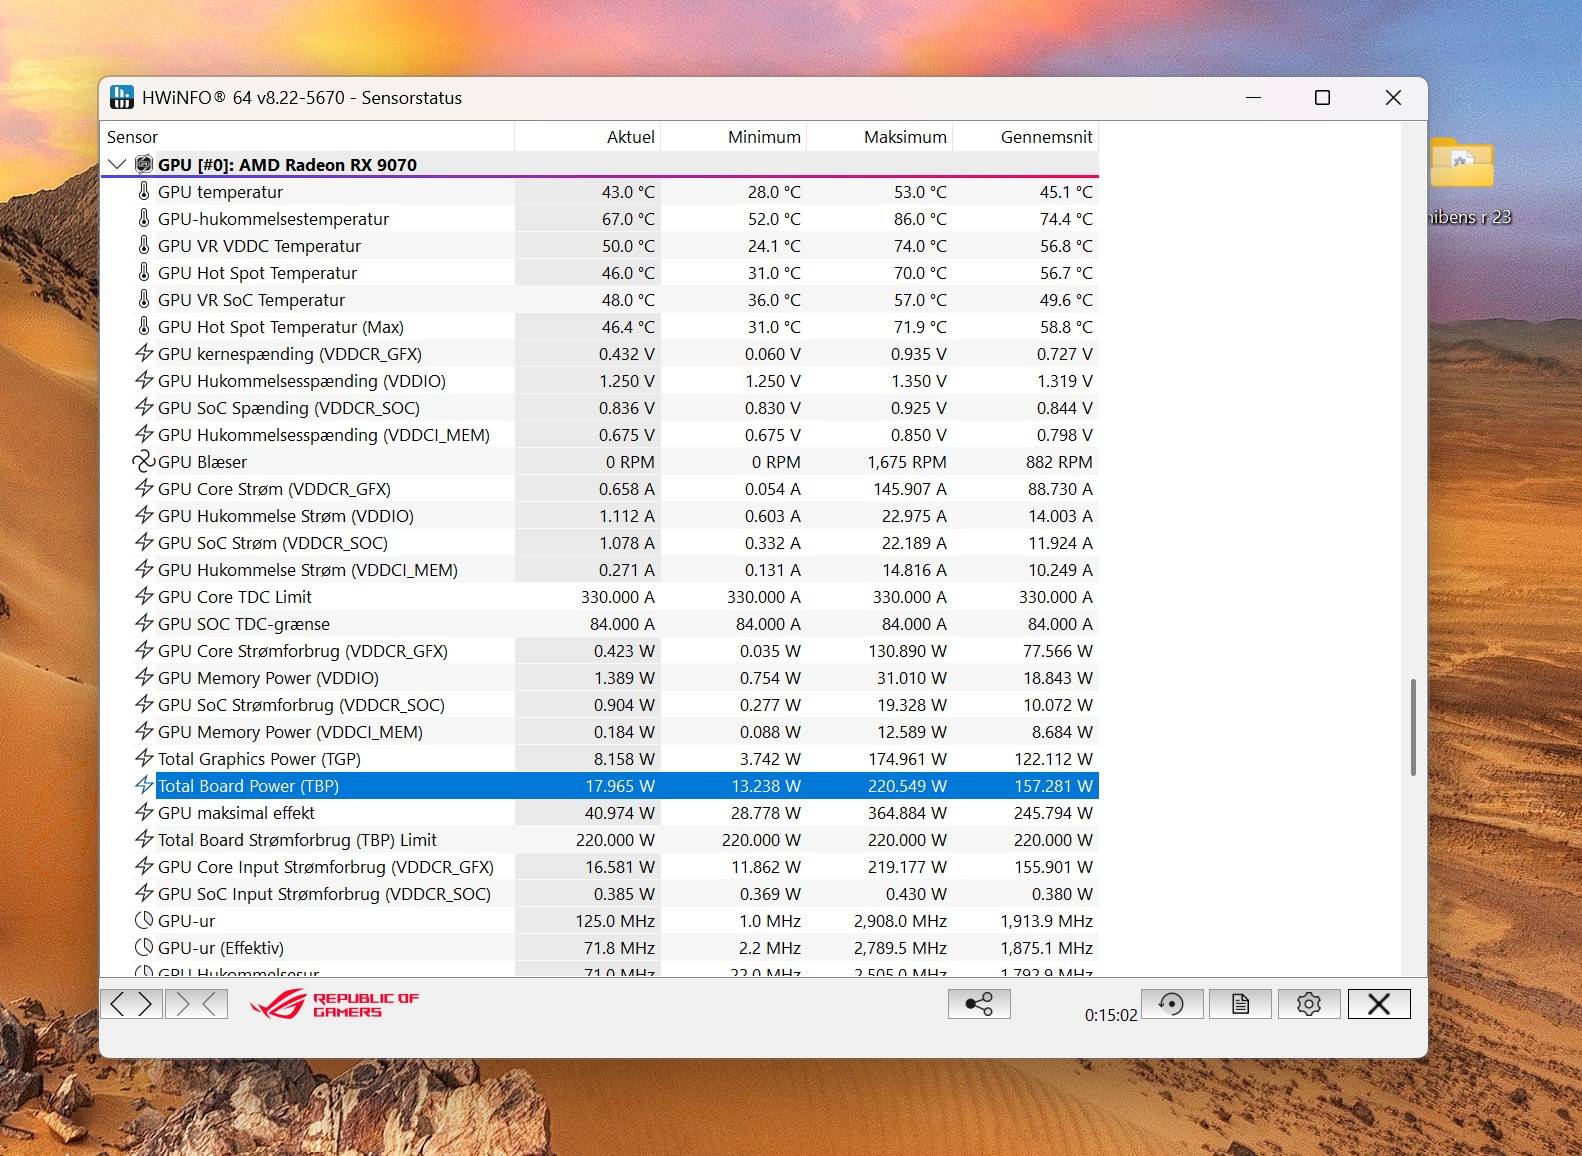Select GPU Memory Power (VDDIO) row label
Image resolution: width=1582 pixels, height=1156 pixels.
pyautogui.click(x=268, y=677)
